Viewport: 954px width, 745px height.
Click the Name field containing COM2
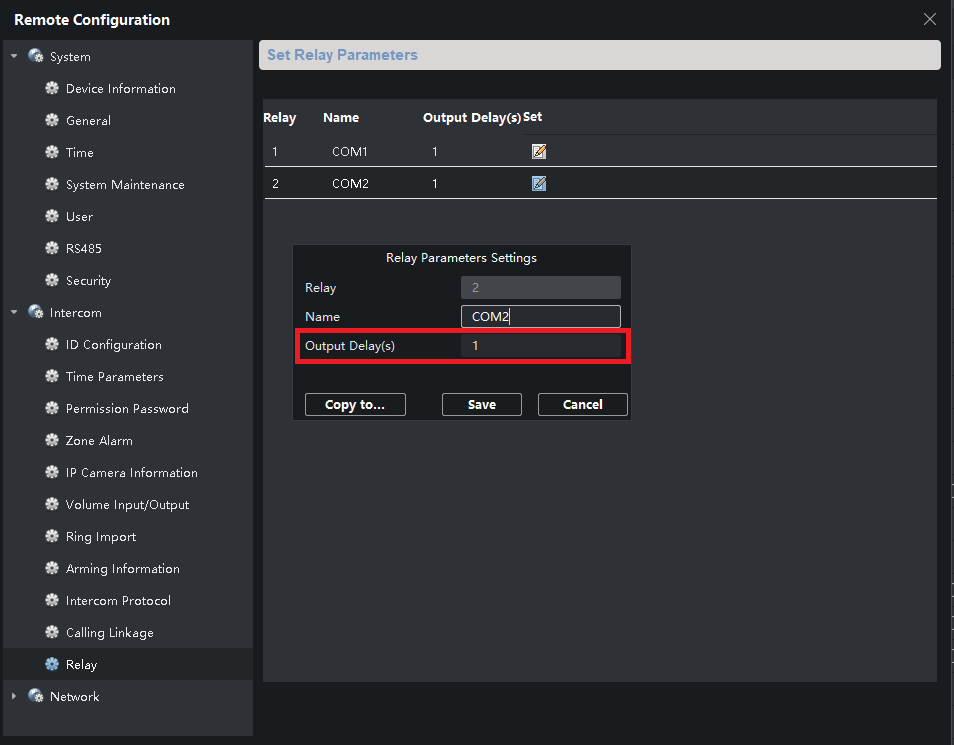(540, 317)
